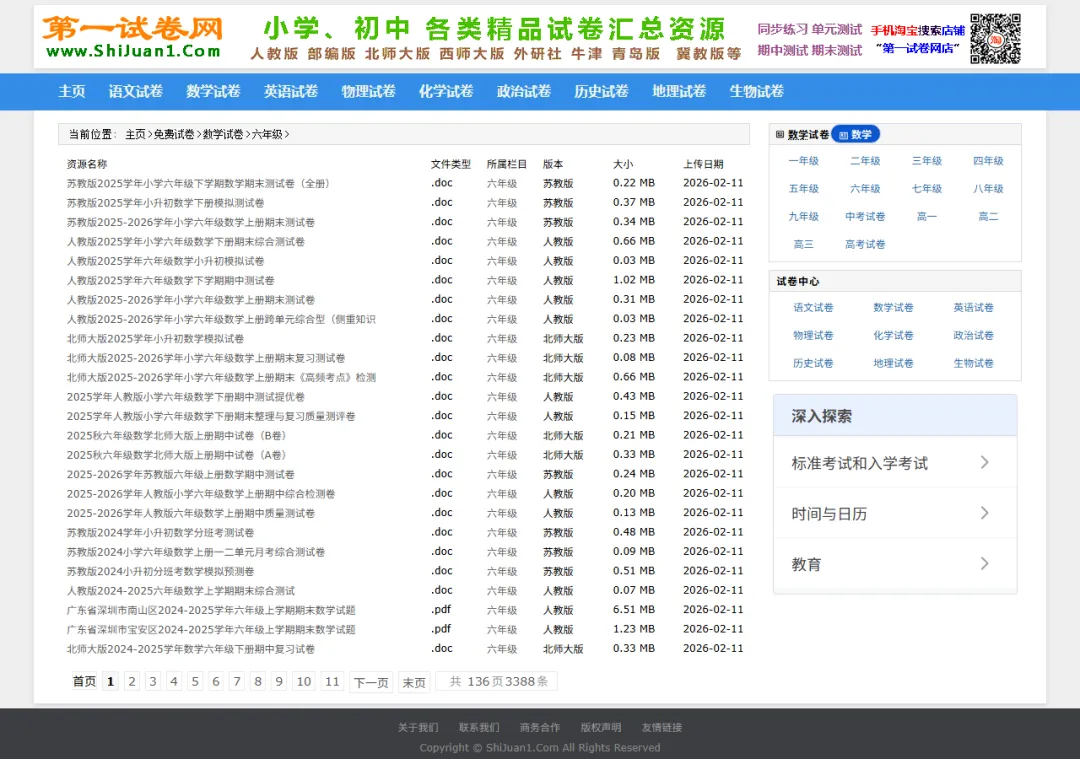Select 九年级 in the grade sidebar

click(804, 216)
